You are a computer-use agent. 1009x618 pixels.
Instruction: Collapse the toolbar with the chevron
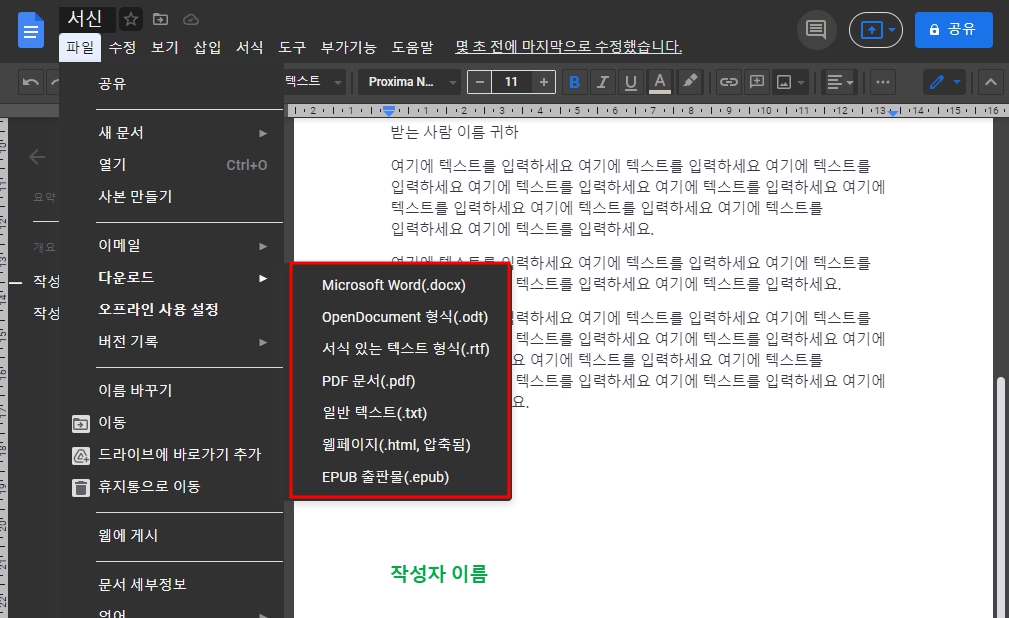coord(989,82)
